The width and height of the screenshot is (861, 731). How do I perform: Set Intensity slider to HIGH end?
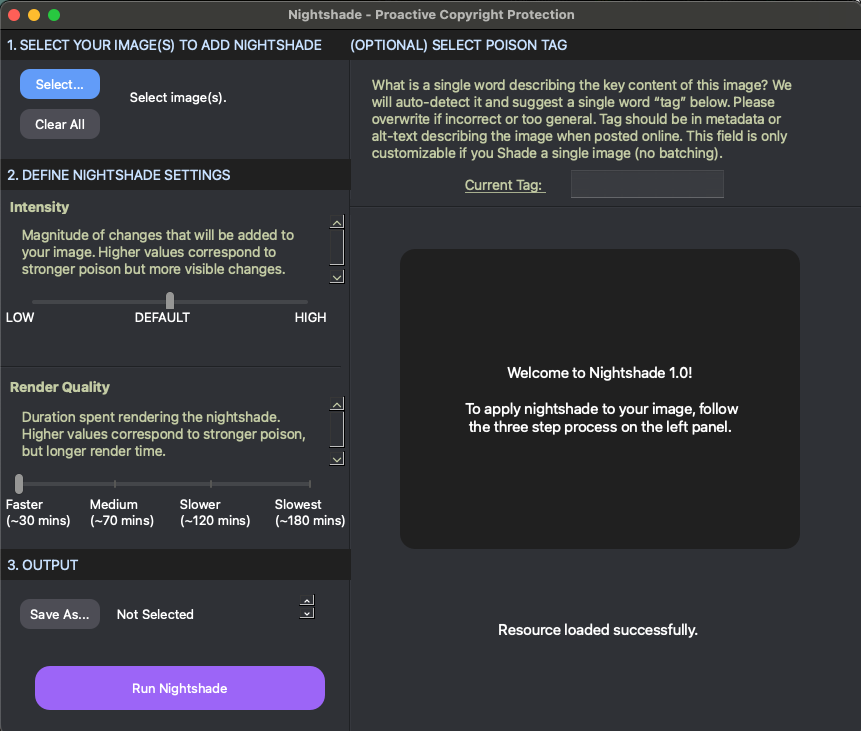306,302
